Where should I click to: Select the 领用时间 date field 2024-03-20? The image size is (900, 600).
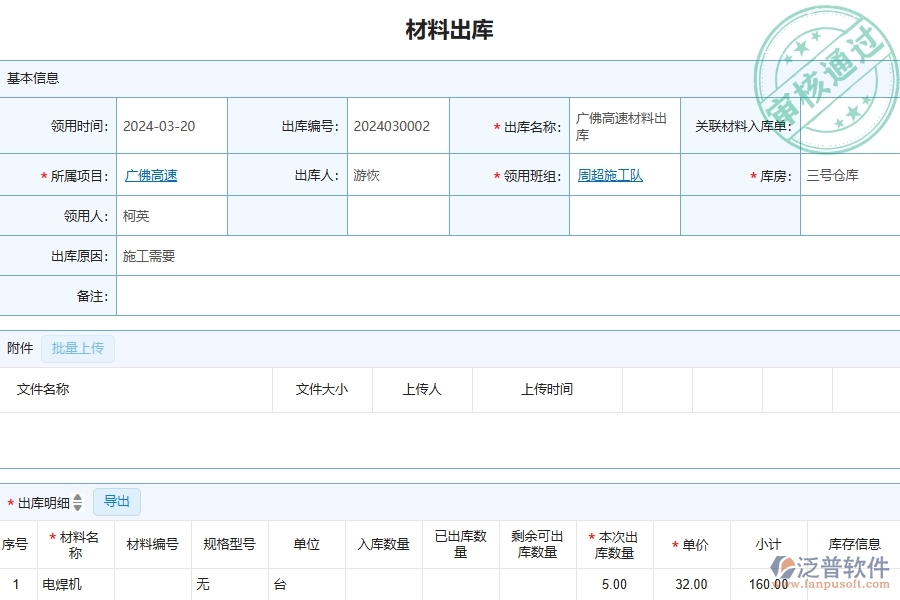(170, 125)
